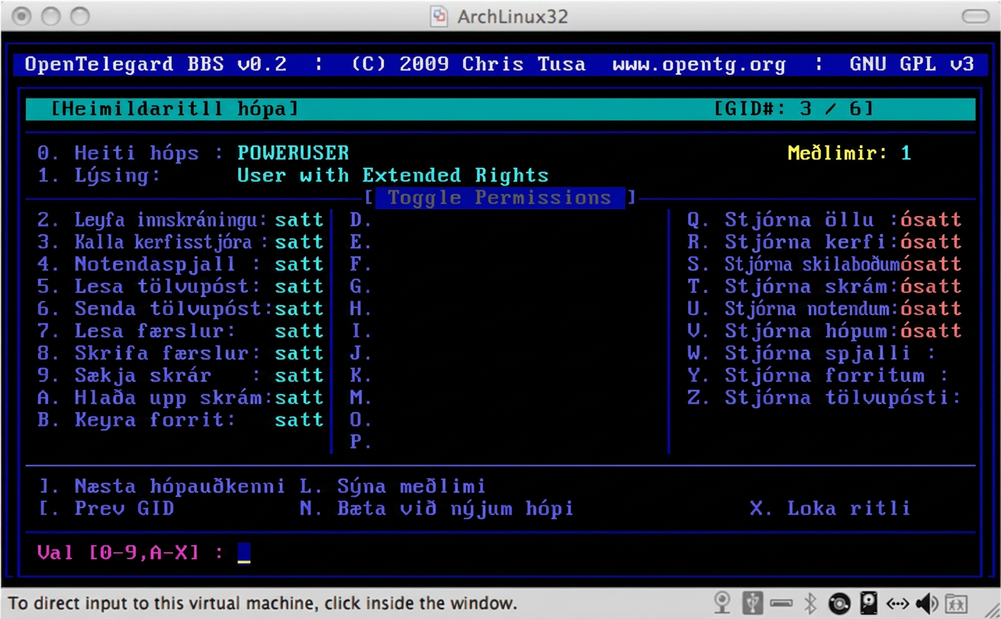The height and width of the screenshot is (619, 1001).
Task: Click the toolbar toggle pill in the title bar
Action: (x=975, y=16)
